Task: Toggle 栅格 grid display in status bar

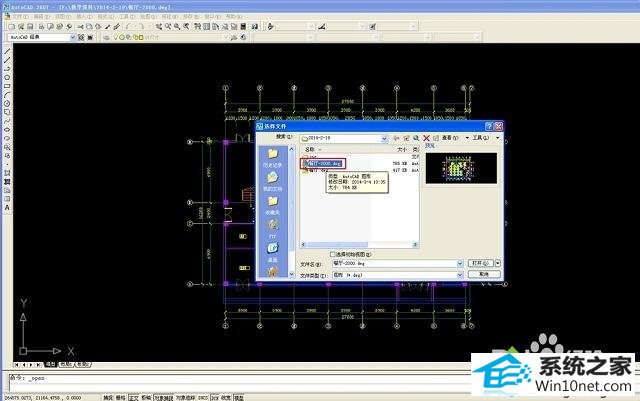Action: tap(121, 397)
